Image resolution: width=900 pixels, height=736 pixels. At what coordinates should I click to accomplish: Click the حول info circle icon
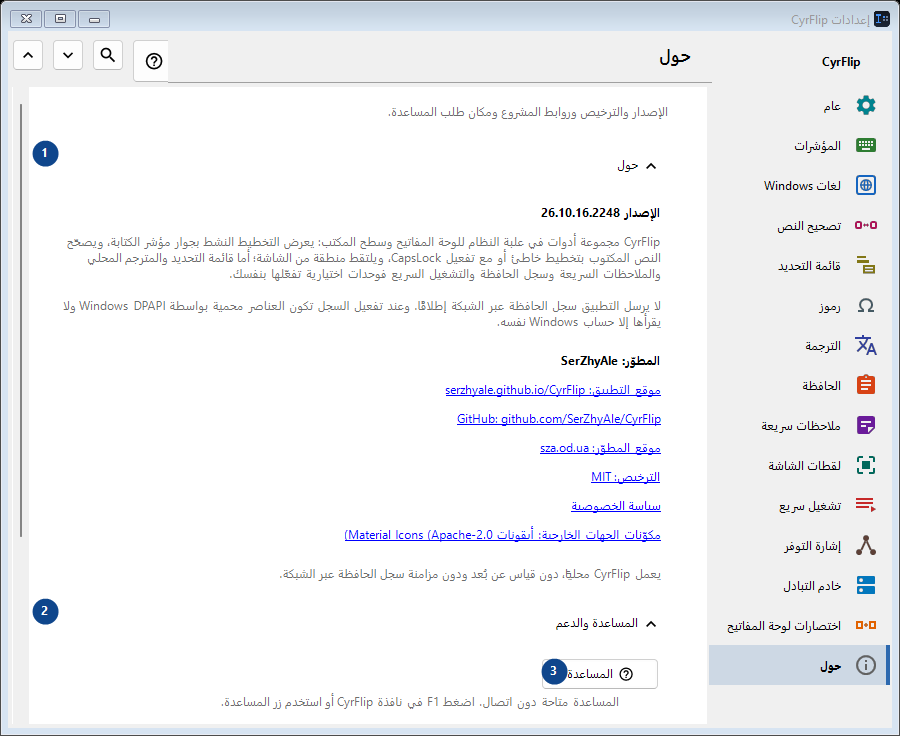(866, 665)
